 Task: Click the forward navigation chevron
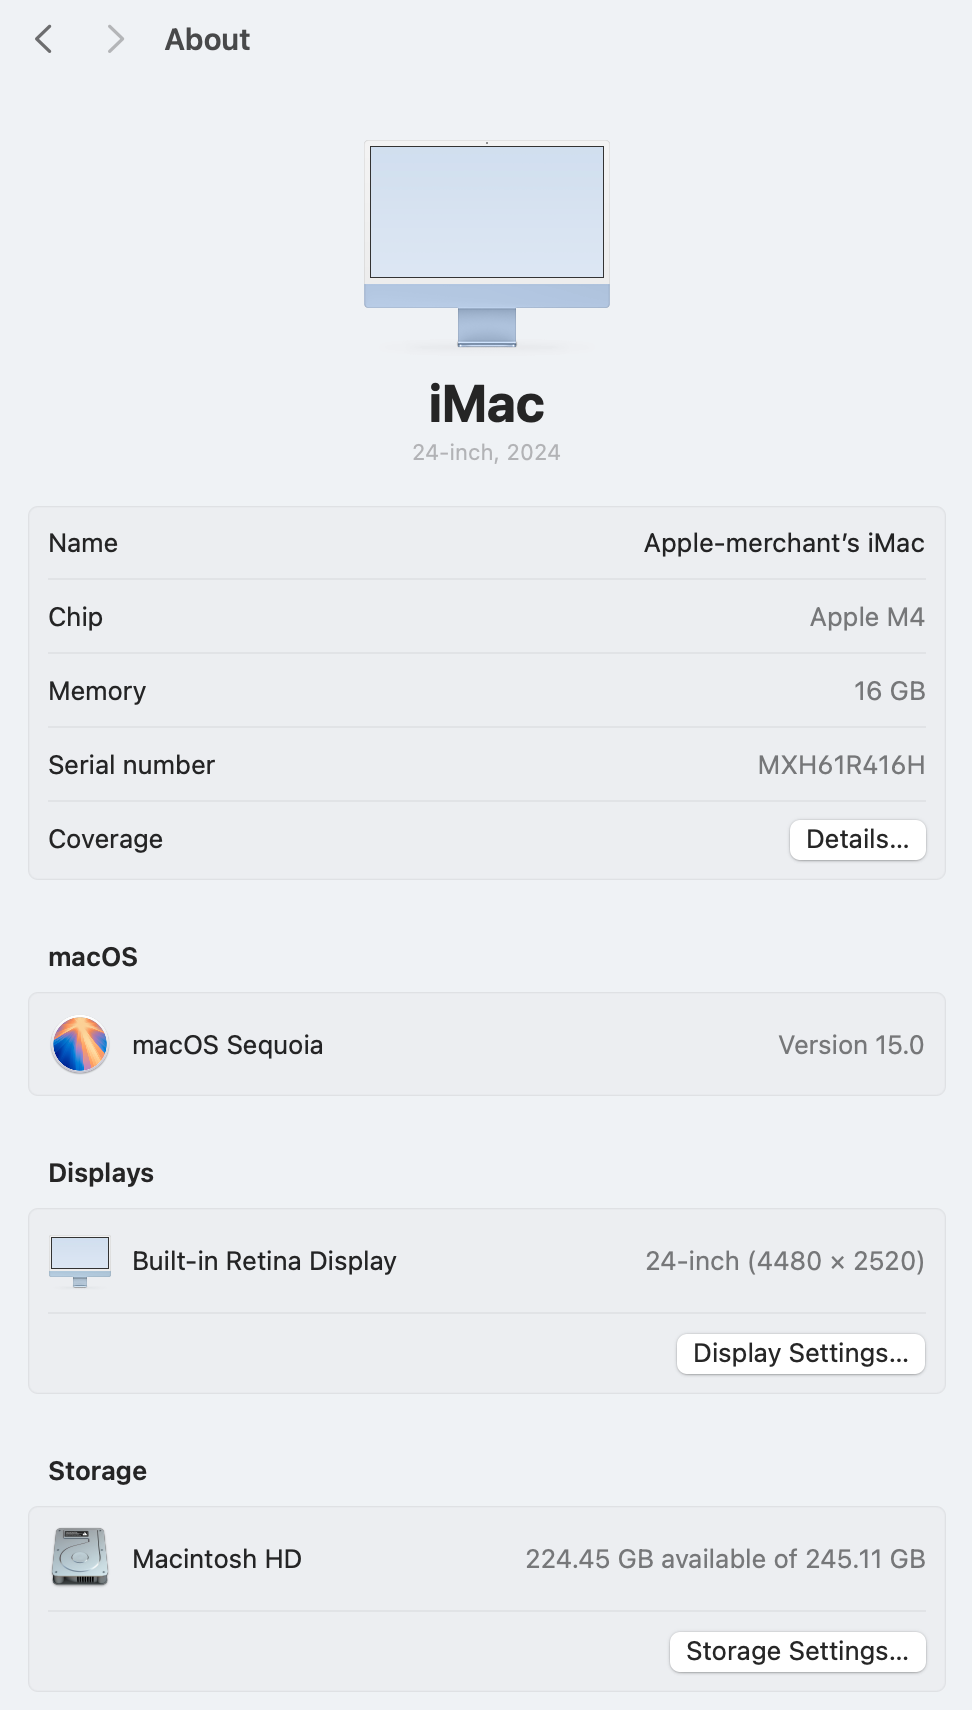point(115,39)
